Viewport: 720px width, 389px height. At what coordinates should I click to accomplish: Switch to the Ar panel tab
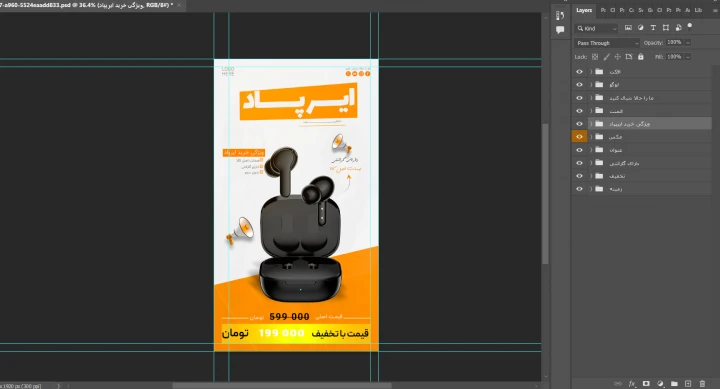pyautogui.click(x=687, y=10)
